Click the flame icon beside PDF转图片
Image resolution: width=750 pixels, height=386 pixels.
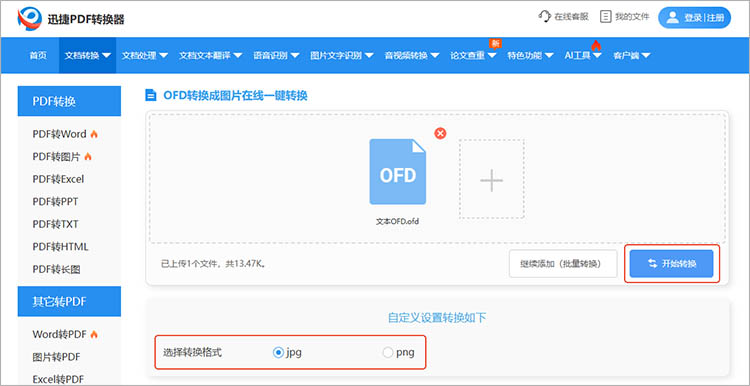click(x=88, y=156)
